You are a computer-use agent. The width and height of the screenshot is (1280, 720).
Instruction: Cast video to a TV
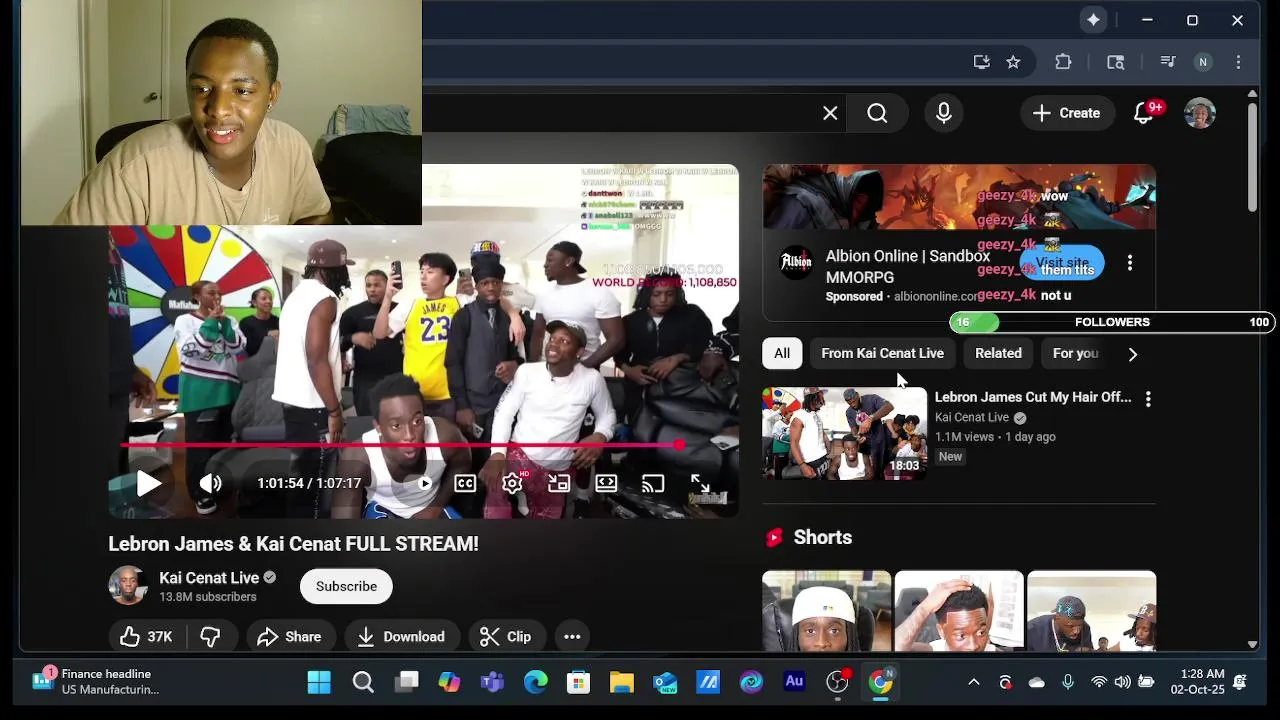(x=653, y=484)
